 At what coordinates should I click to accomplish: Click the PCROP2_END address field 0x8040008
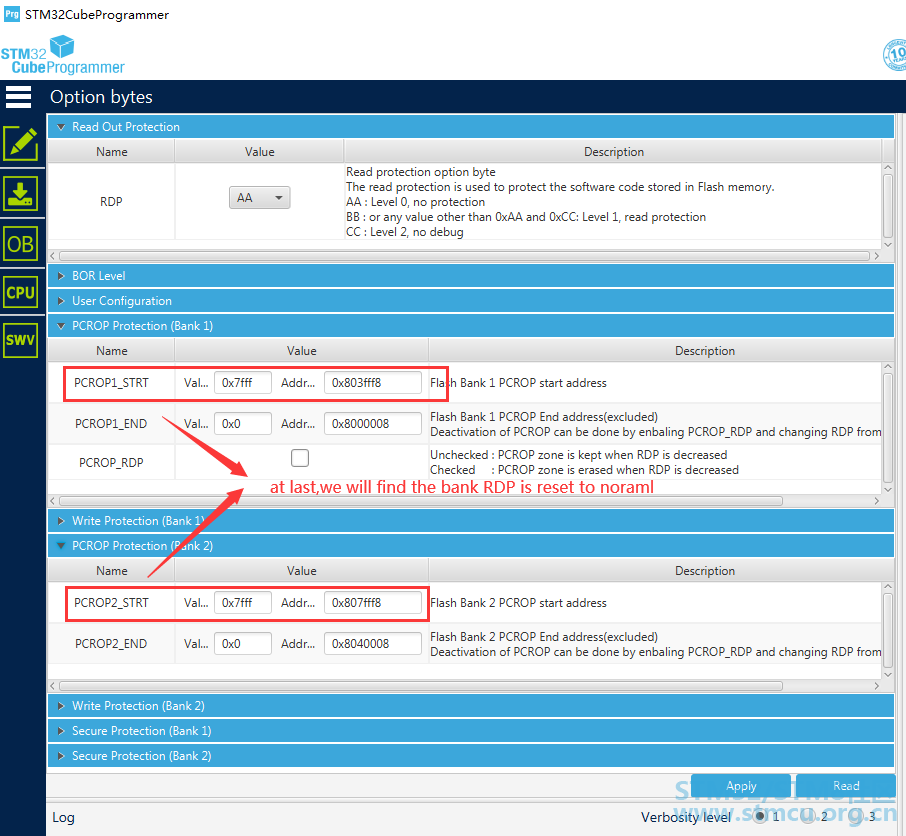point(373,644)
